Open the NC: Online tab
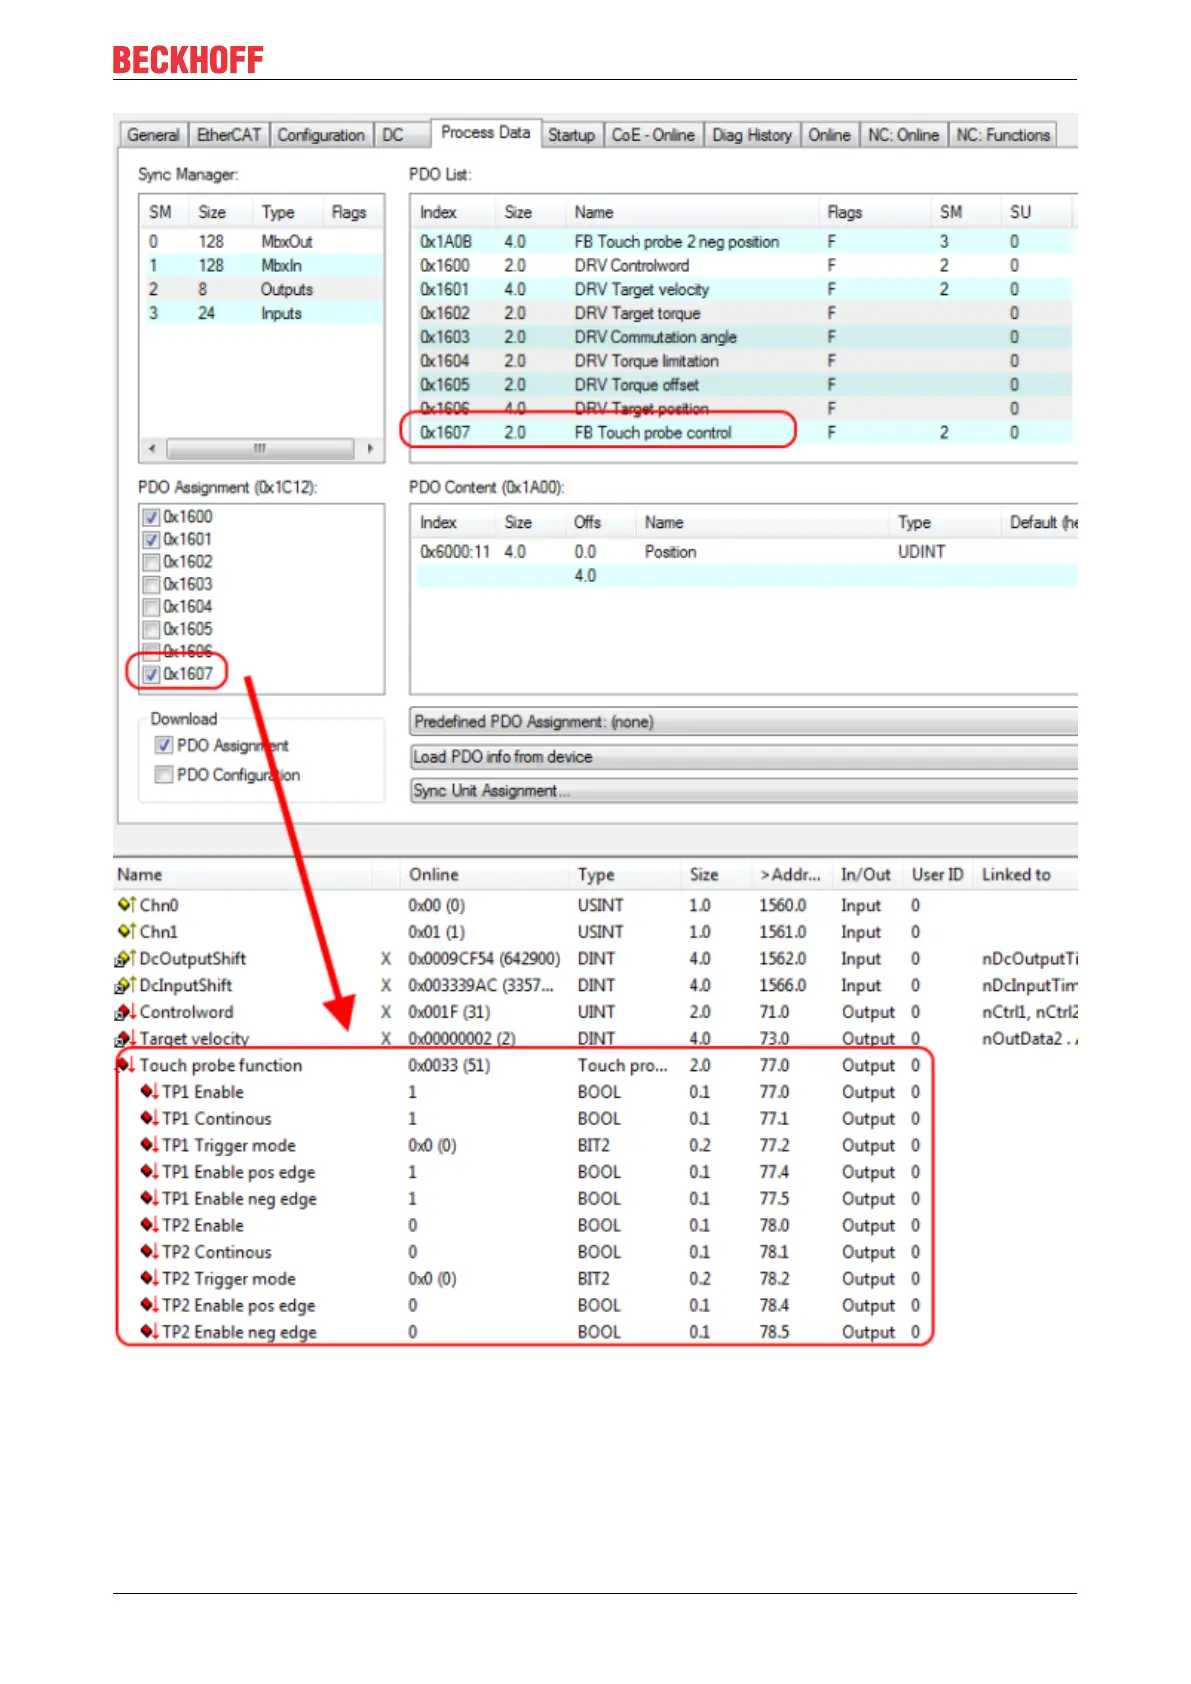The image size is (1191, 1684). point(903,135)
